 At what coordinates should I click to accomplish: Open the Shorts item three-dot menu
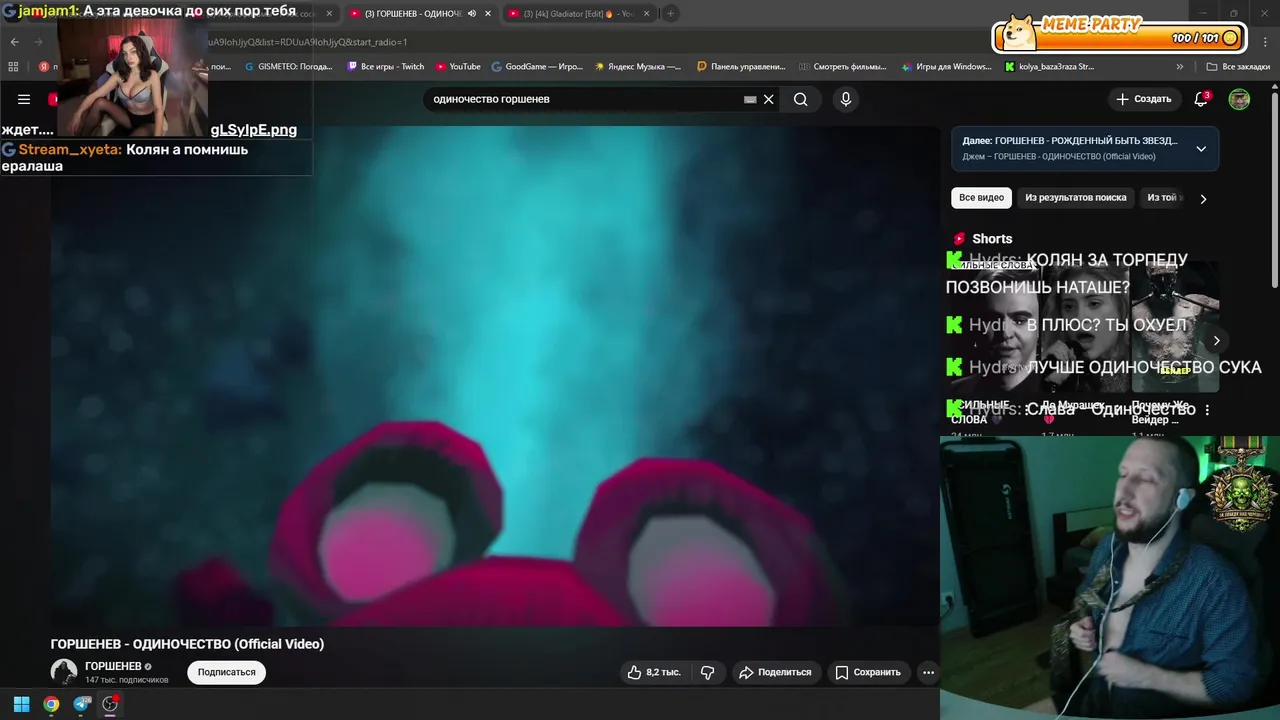(1207, 410)
